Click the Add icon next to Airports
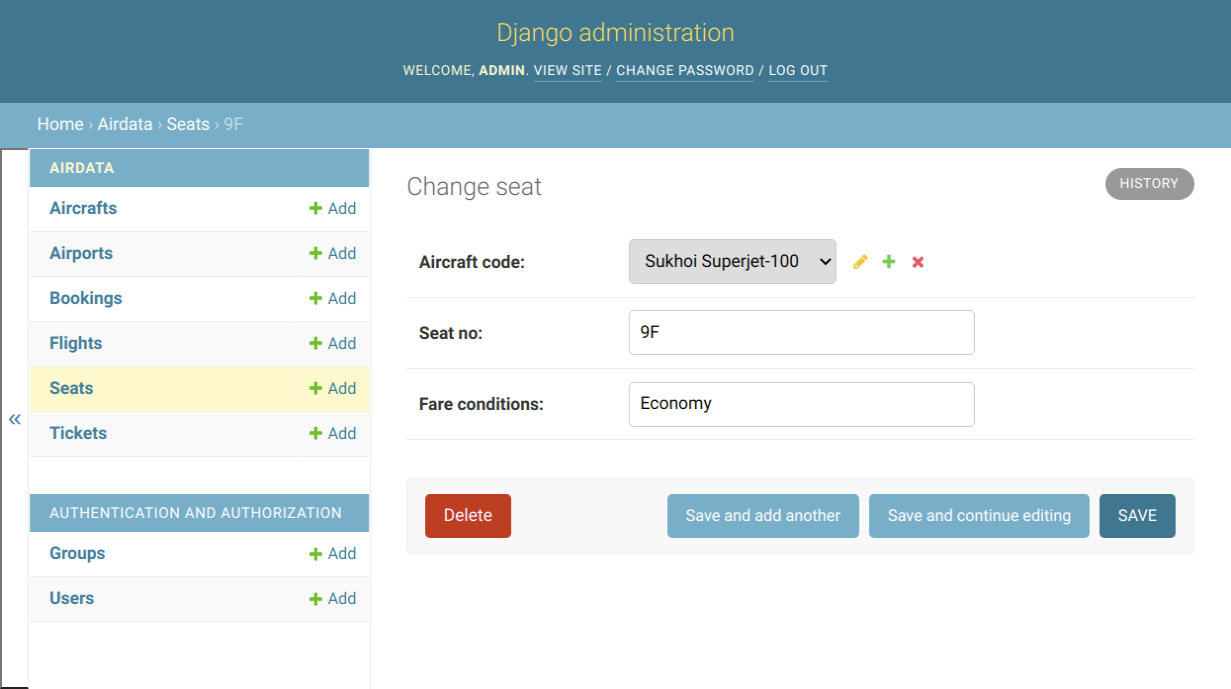 332,253
